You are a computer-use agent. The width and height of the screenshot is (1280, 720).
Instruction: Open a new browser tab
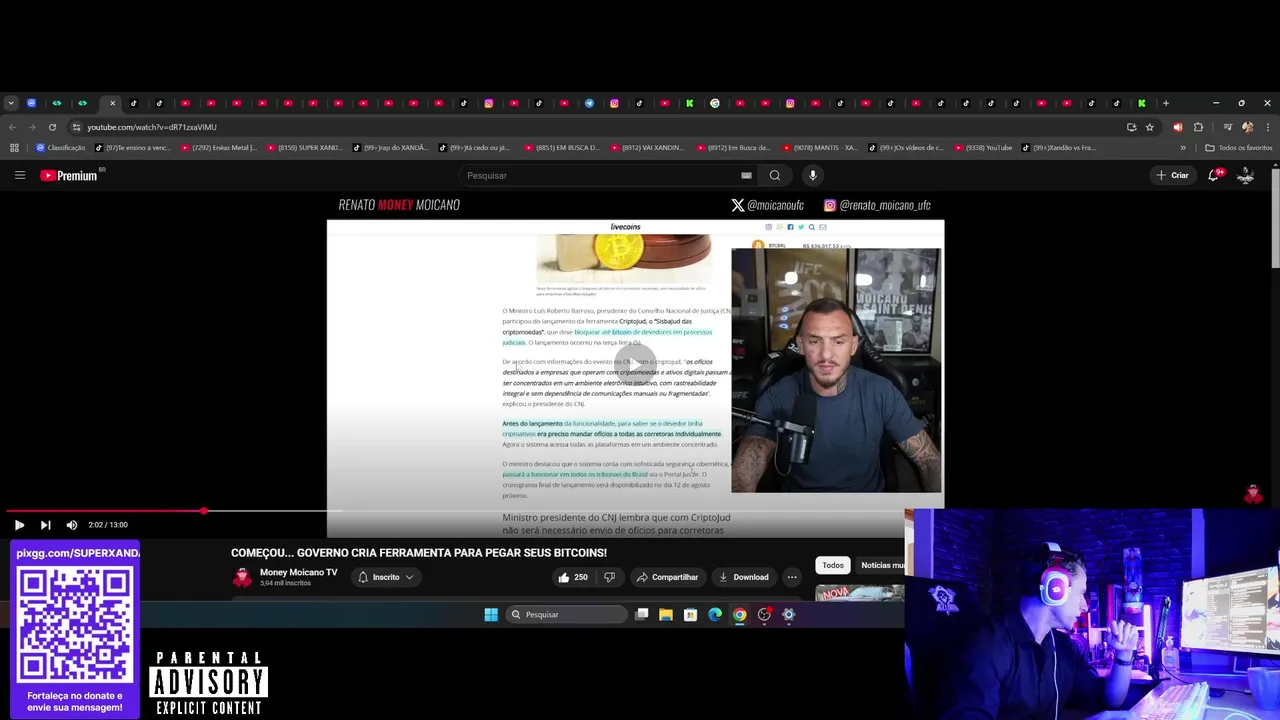click(1165, 103)
